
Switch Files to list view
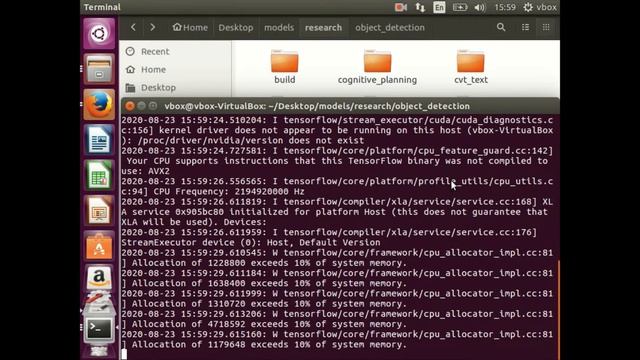point(525,27)
